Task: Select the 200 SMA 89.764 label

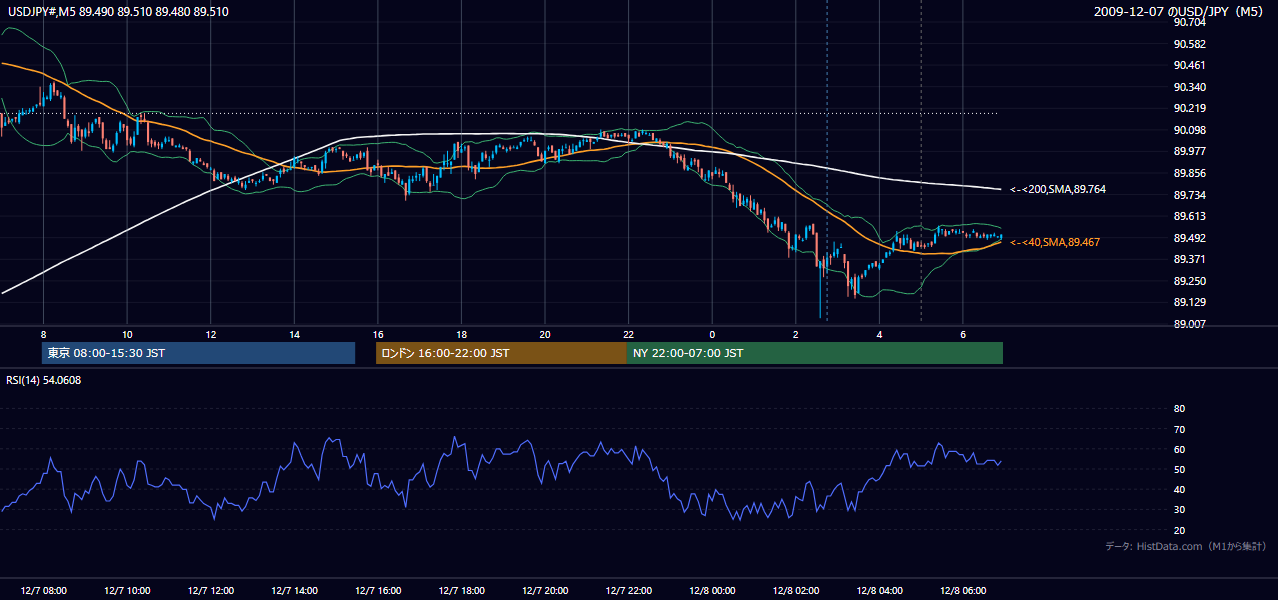Action: click(x=1057, y=189)
